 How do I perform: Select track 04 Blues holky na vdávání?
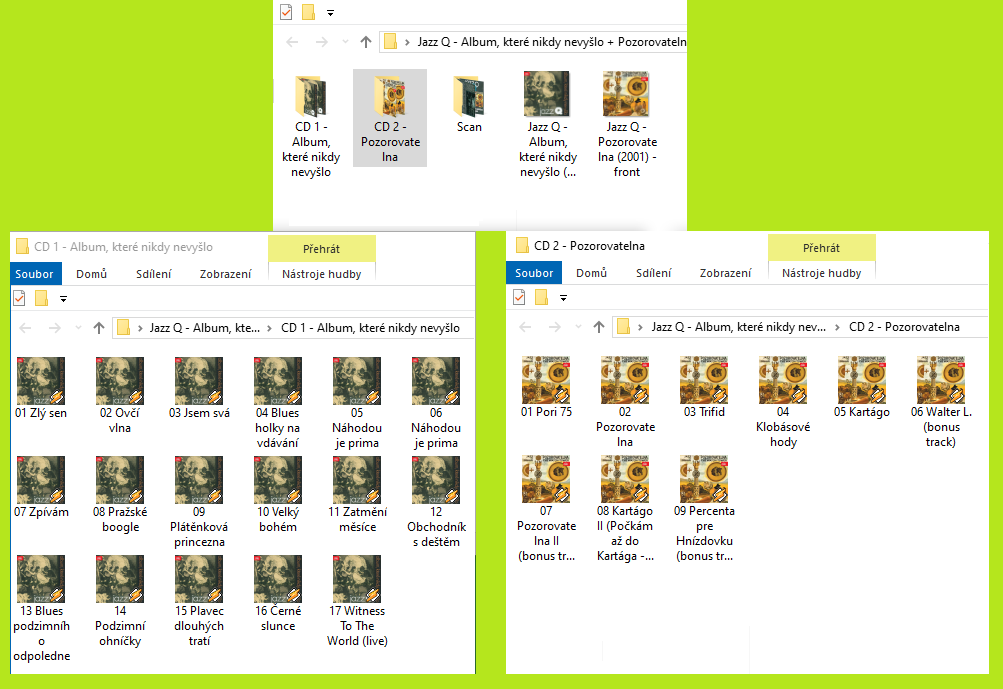[x=278, y=403]
